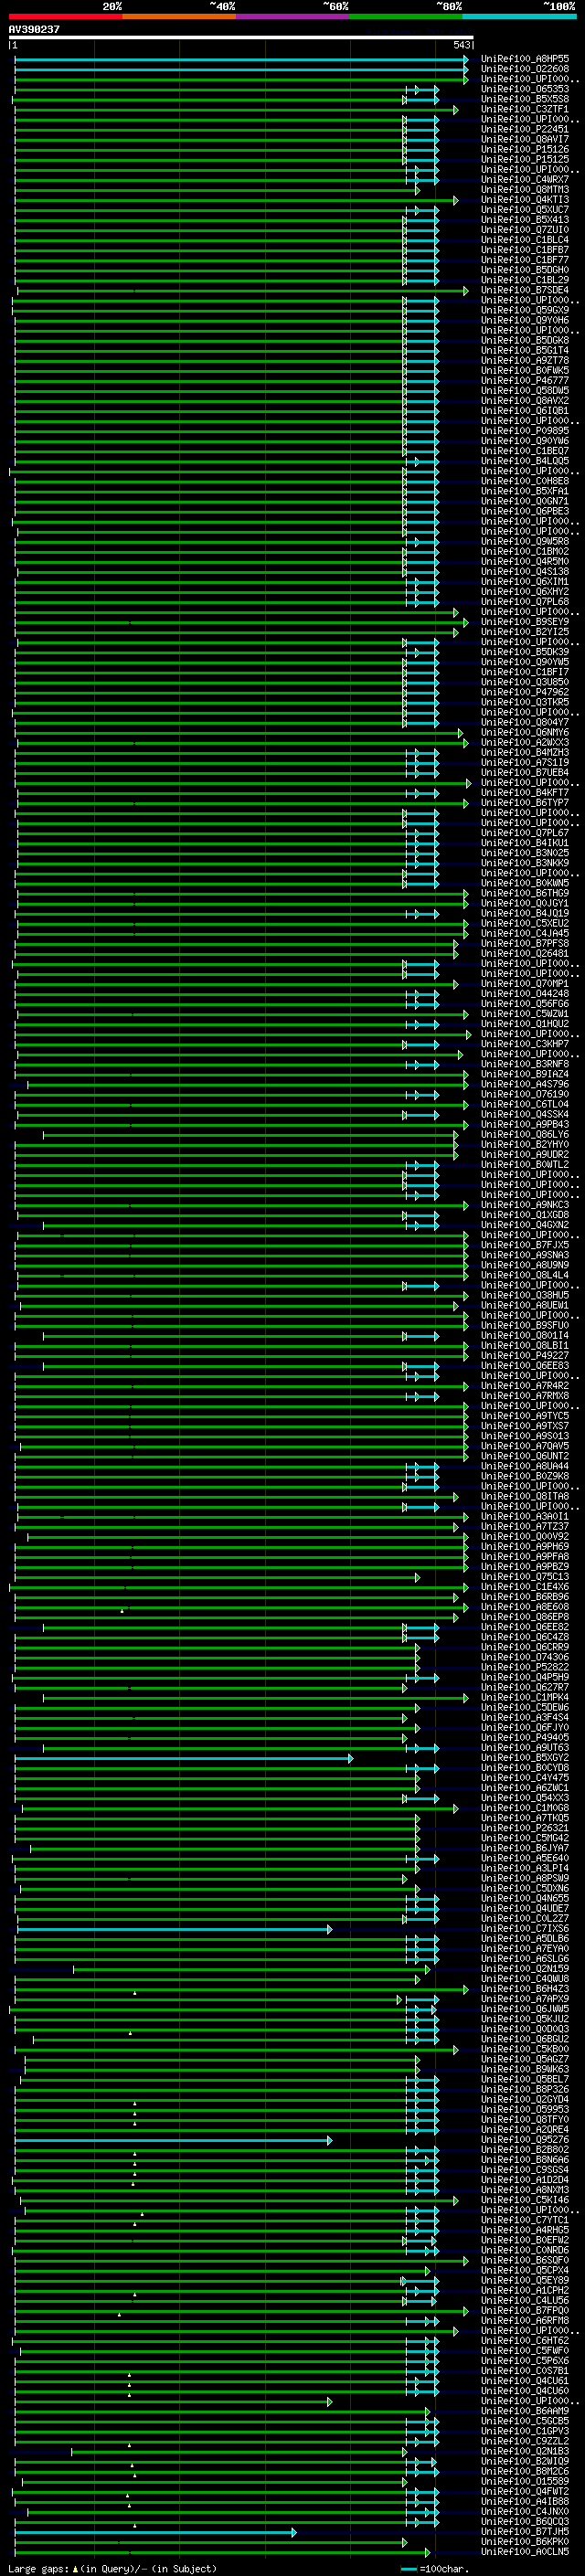
Task: Click hit label UniRef100_Q7ZUI0
Action: click(525, 230)
